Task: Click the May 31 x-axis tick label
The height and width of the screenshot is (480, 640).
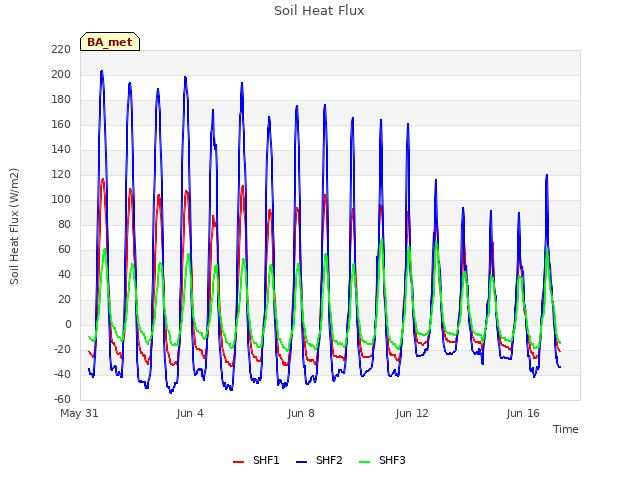Action: 79,413
